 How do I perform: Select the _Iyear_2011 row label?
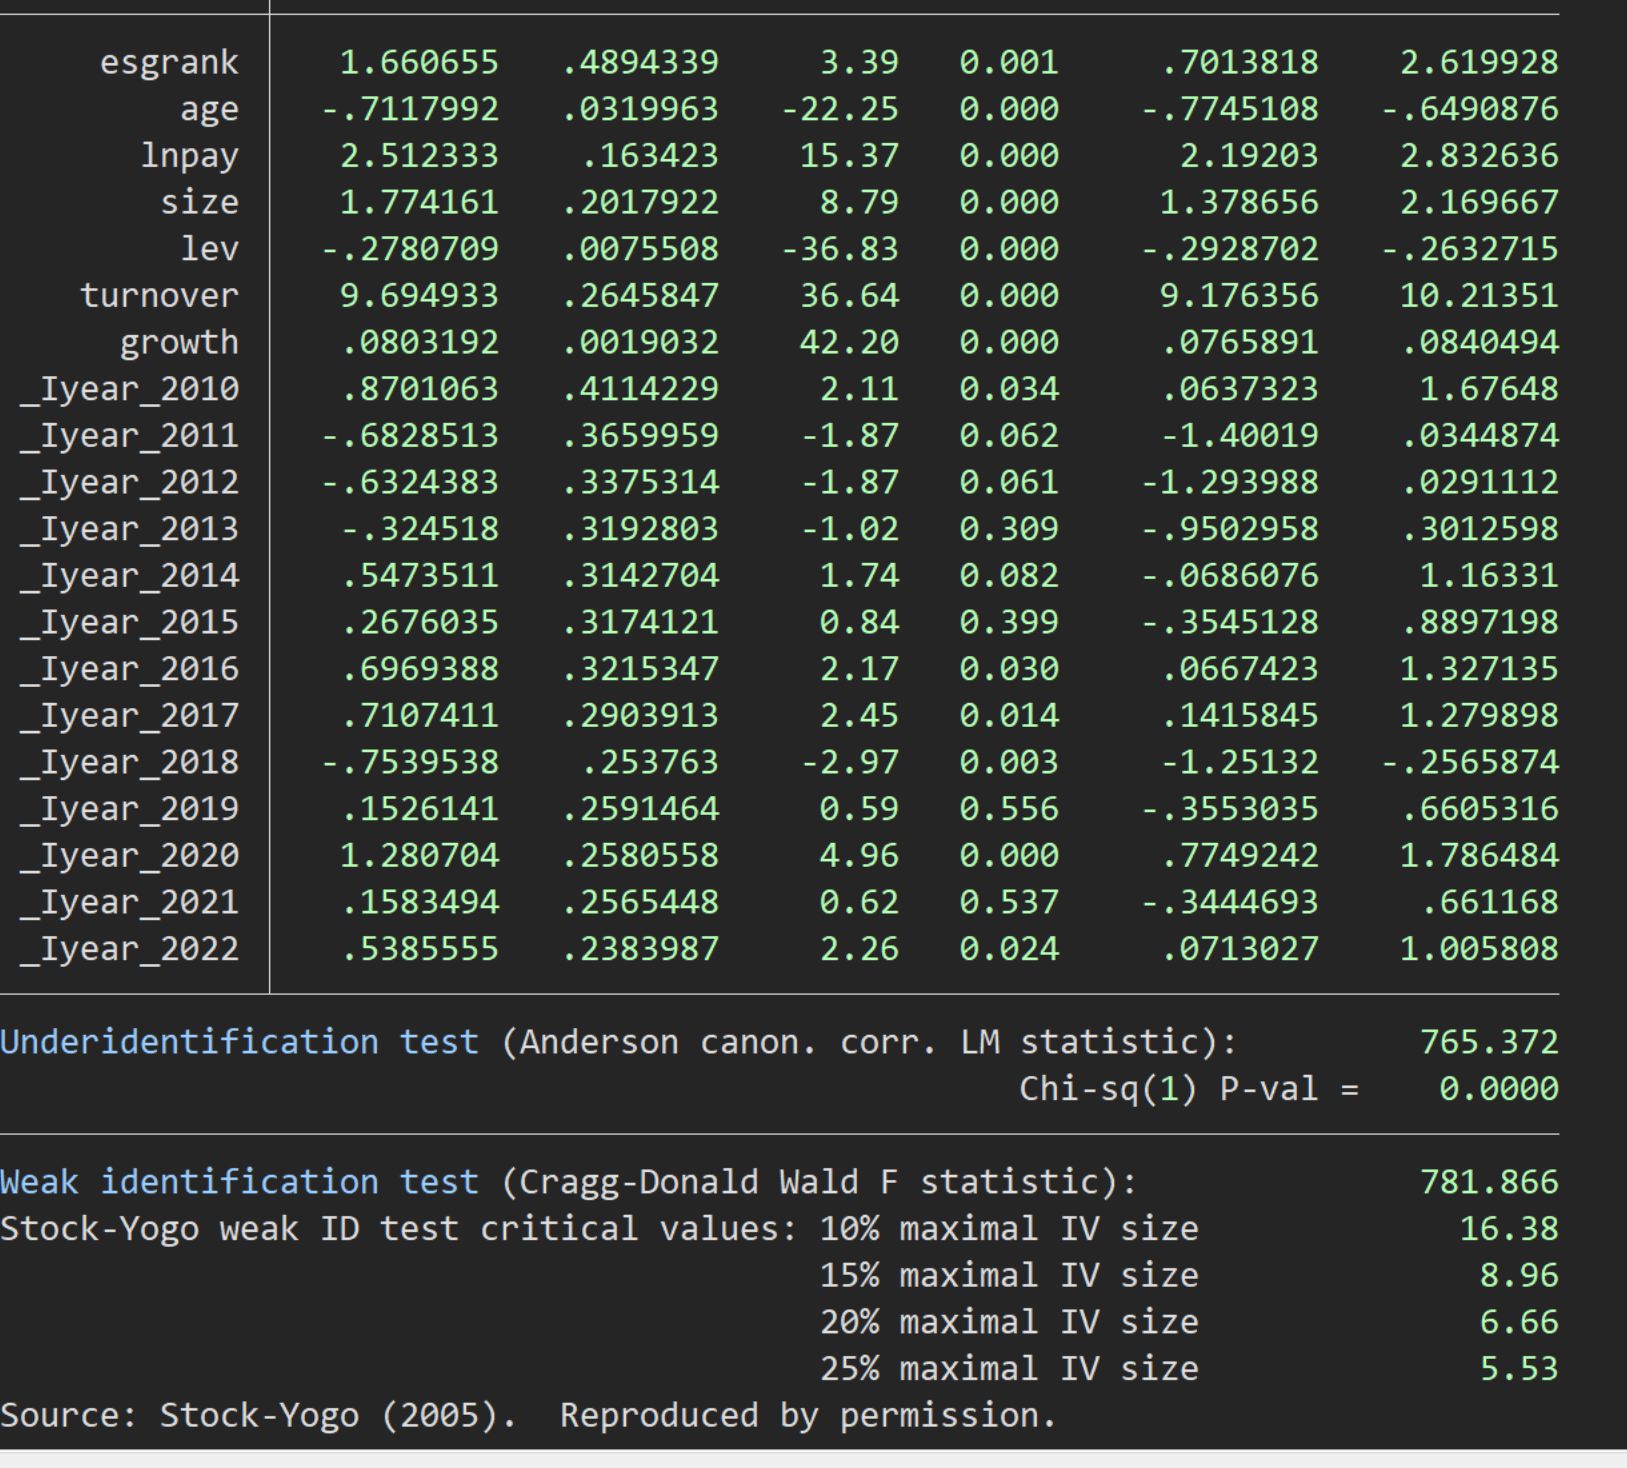129,436
